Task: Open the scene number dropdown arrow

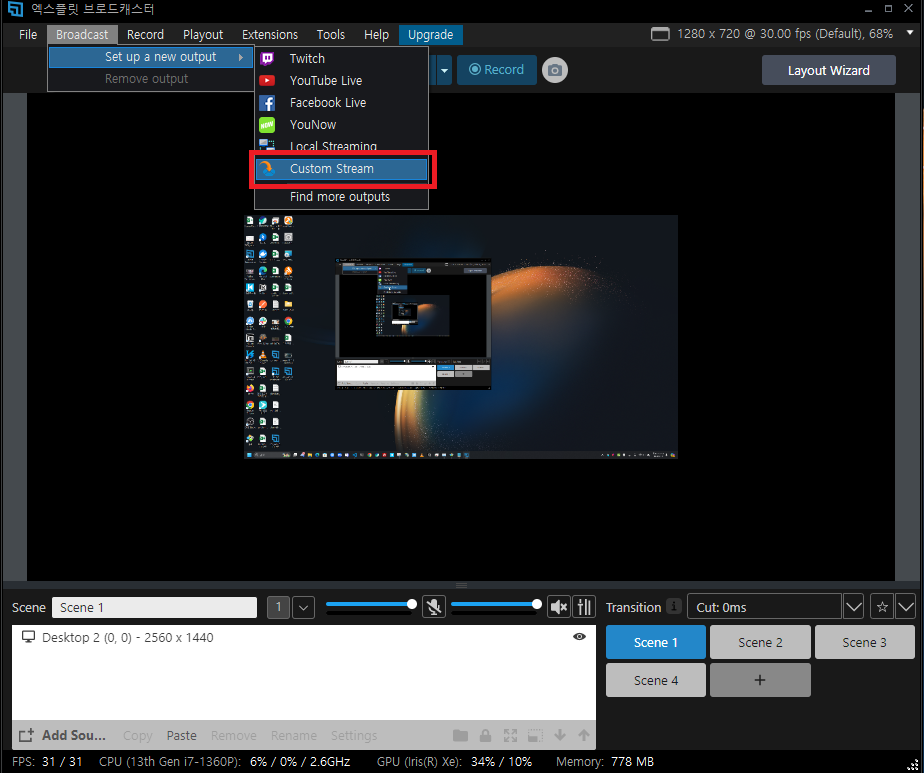Action: [x=303, y=607]
